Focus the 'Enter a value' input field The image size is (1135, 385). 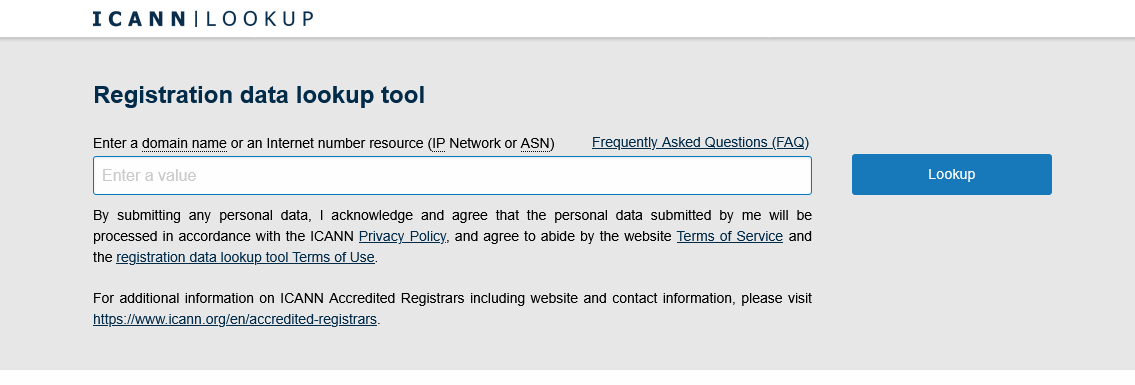452,175
